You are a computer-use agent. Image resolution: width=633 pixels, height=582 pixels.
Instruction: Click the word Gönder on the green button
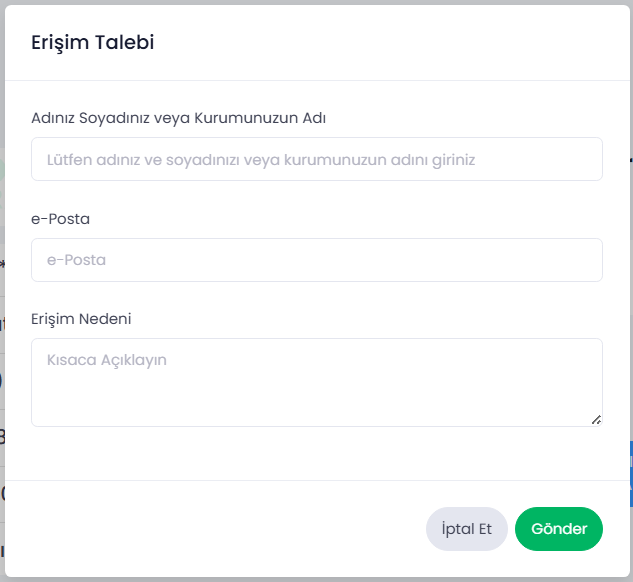[x=559, y=529]
